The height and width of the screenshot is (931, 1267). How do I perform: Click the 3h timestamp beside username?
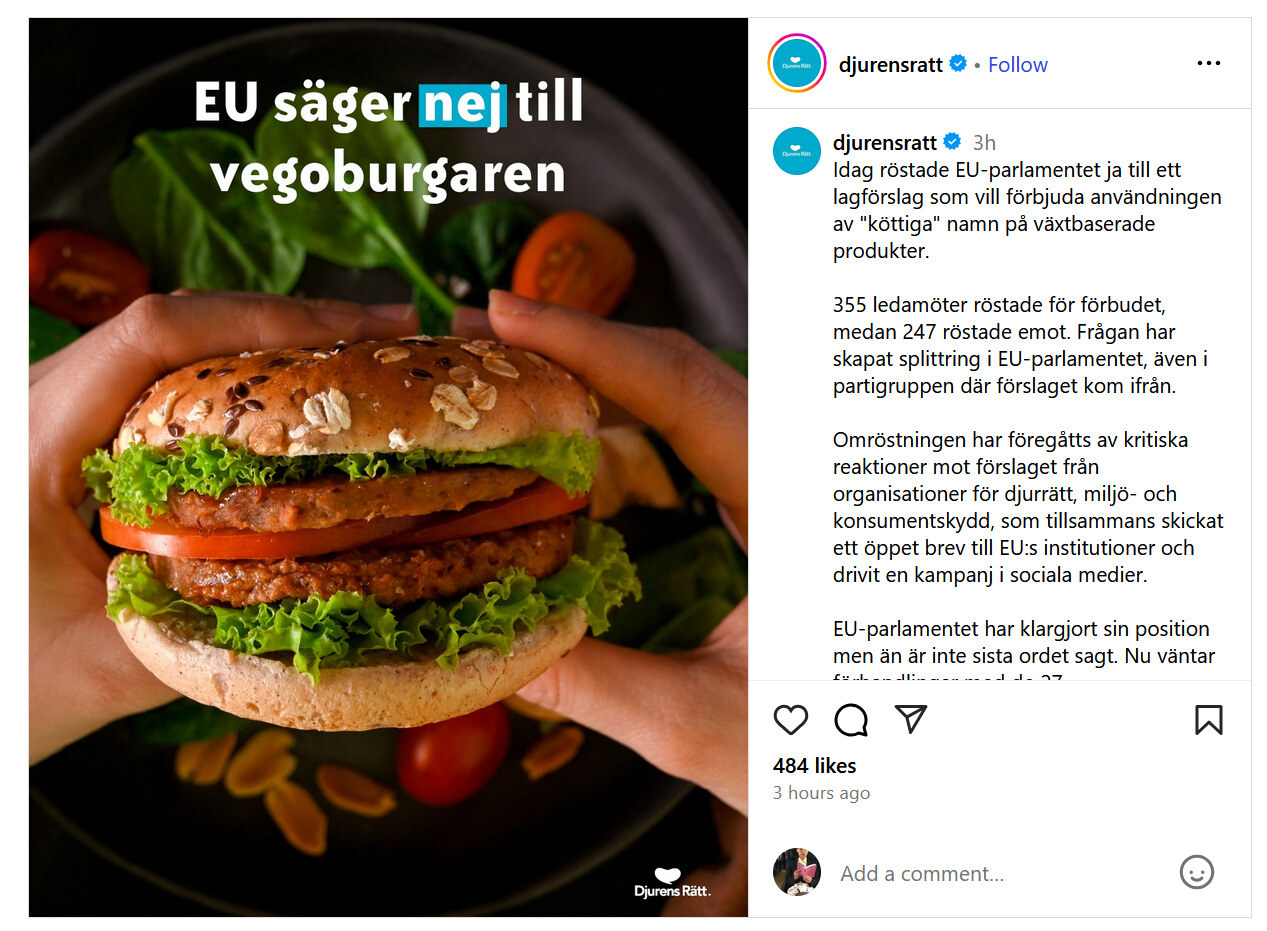(984, 143)
